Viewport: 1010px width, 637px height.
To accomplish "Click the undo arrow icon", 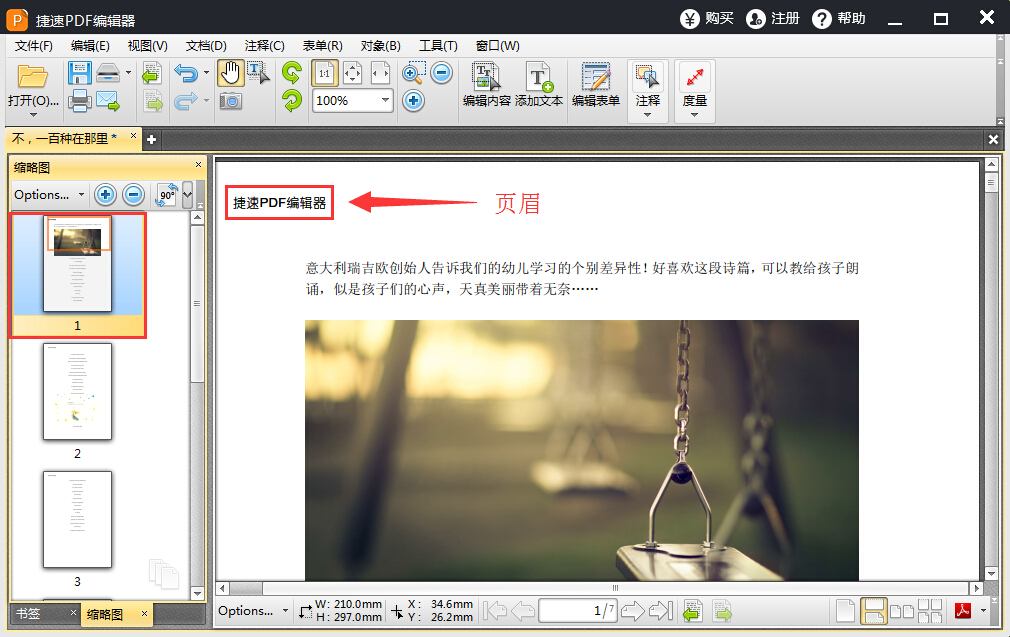I will 186,73.
